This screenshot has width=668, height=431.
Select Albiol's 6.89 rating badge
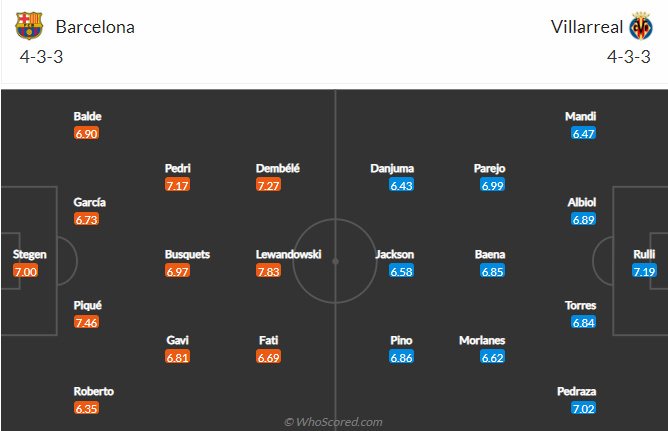pos(583,219)
